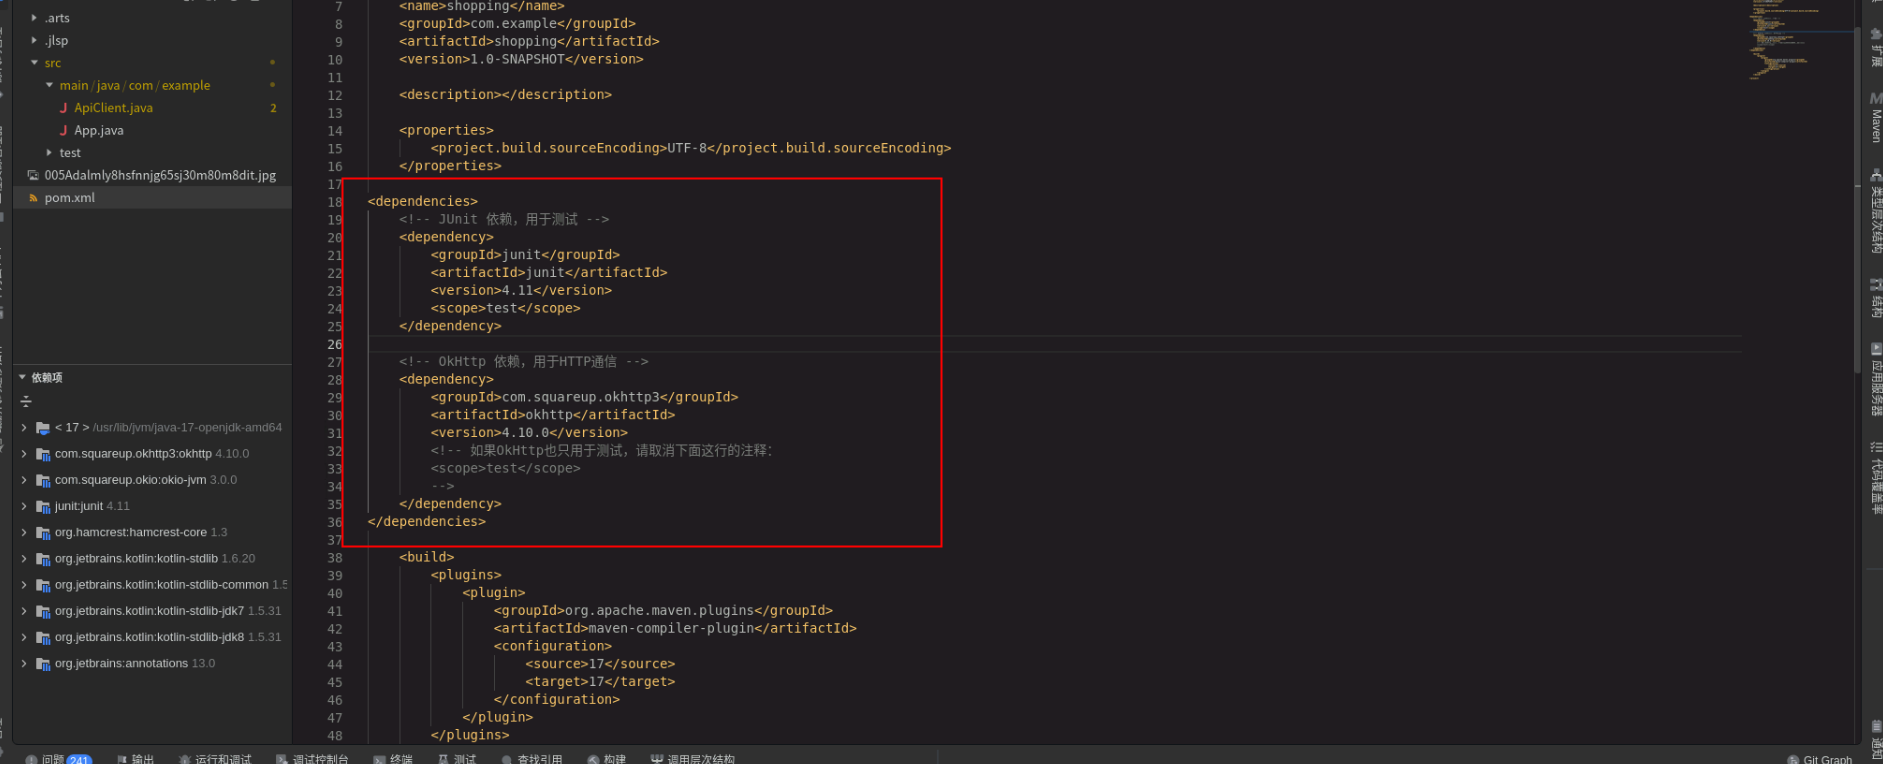The image size is (1883, 764).
Task: Expand the kotlin-stdlib-jdk8 dependency
Action: point(24,637)
